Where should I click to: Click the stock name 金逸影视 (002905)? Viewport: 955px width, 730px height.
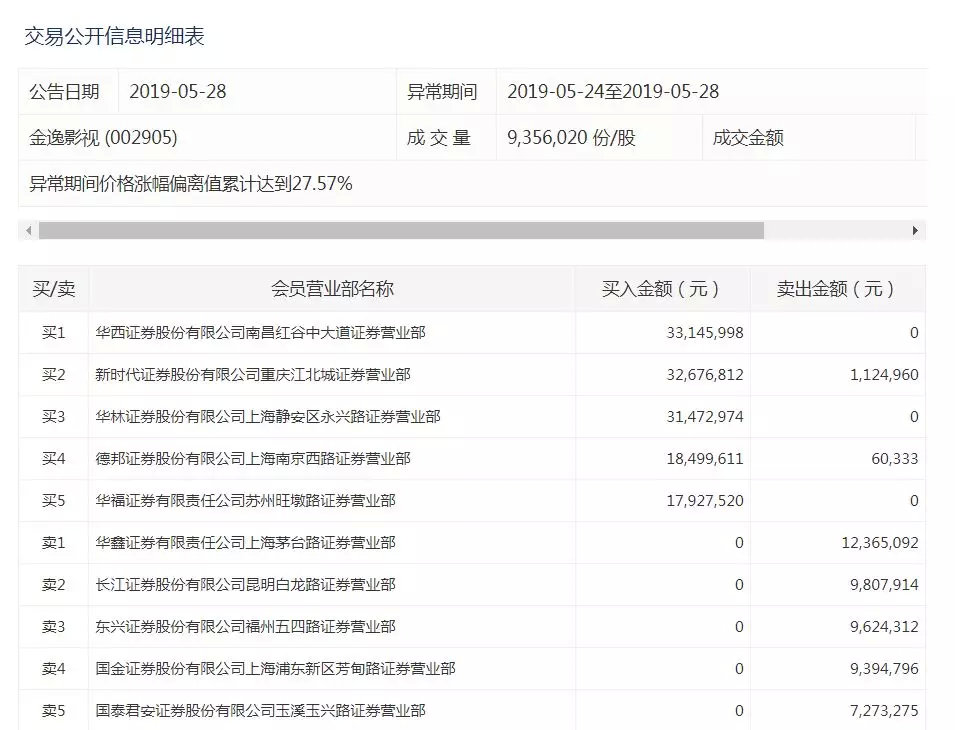[103, 138]
